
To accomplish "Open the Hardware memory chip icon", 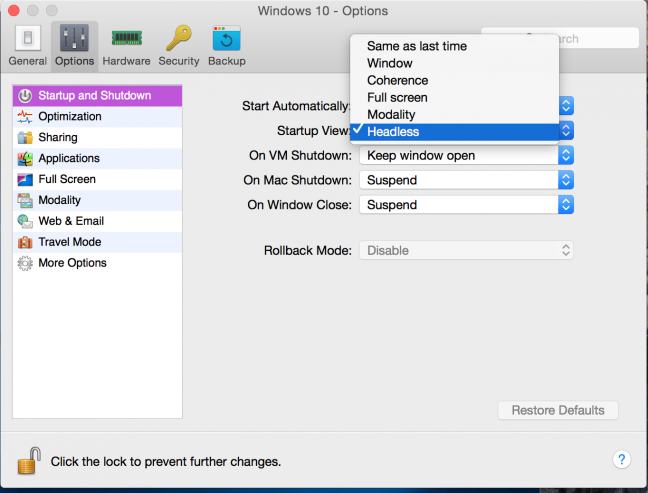I will pyautogui.click(x=126, y=38).
